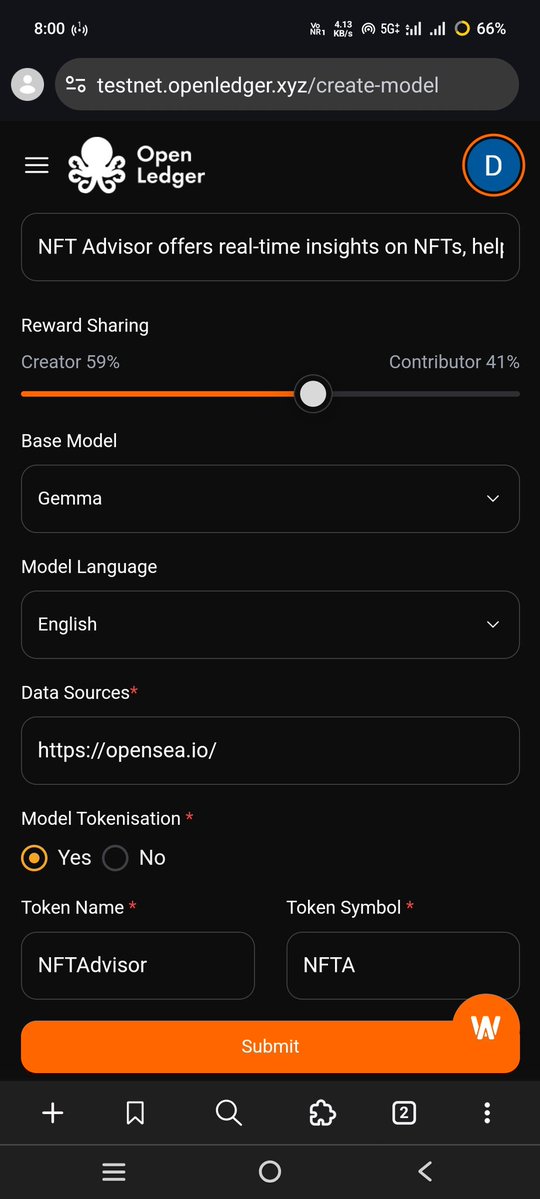540x1199 pixels.
Task: Open the floating orange W wallet widget
Action: click(486, 1027)
